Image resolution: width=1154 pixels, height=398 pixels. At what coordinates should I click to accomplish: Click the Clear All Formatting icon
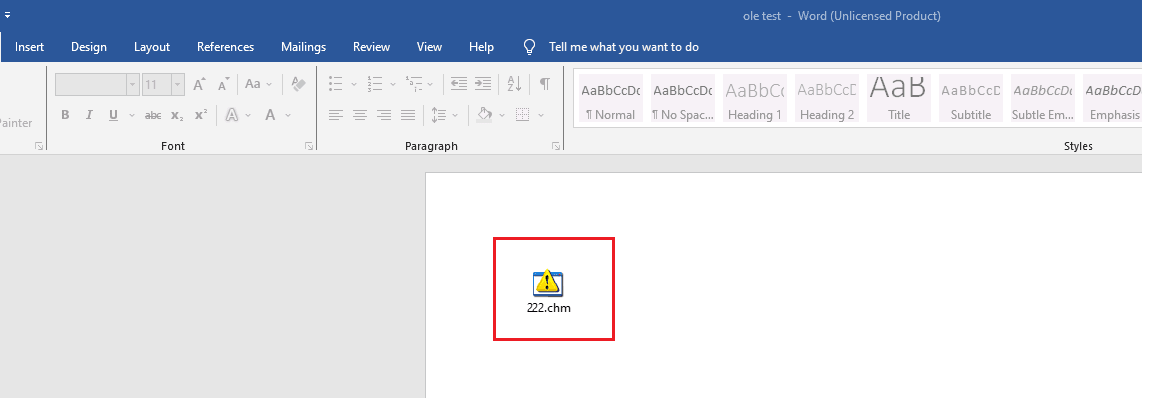pyautogui.click(x=298, y=84)
